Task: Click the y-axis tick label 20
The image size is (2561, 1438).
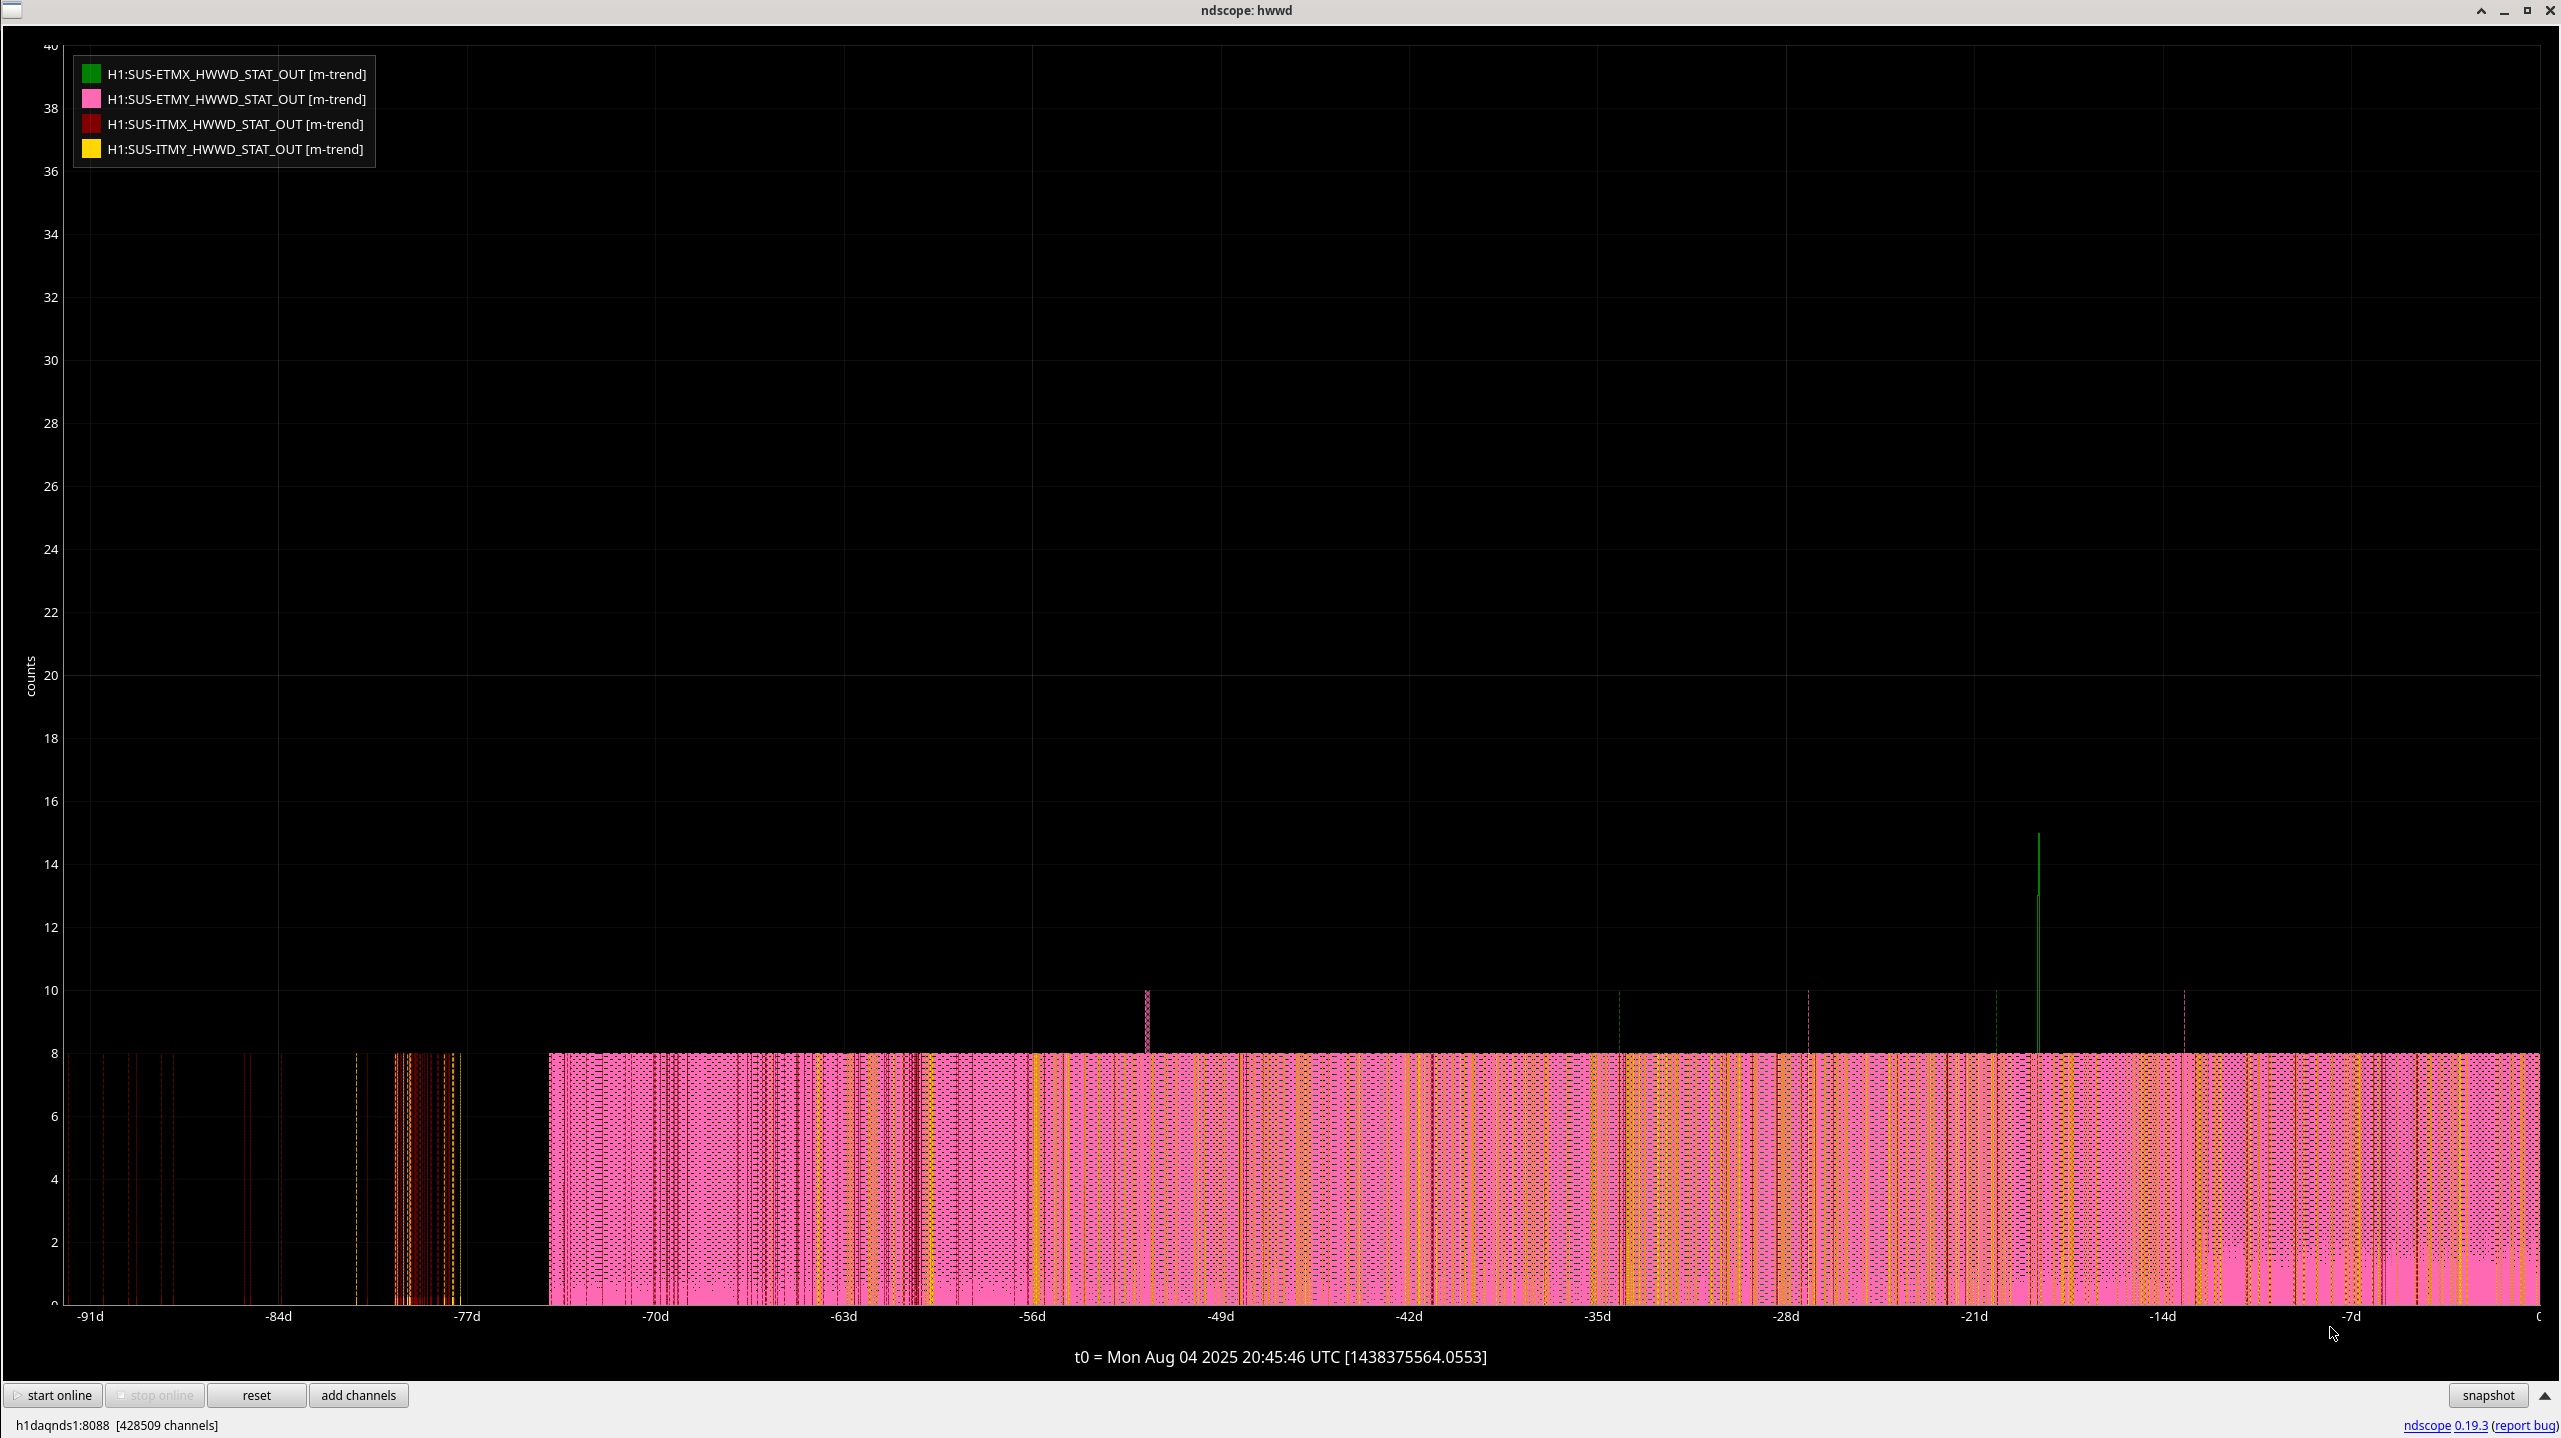Action: [x=51, y=675]
